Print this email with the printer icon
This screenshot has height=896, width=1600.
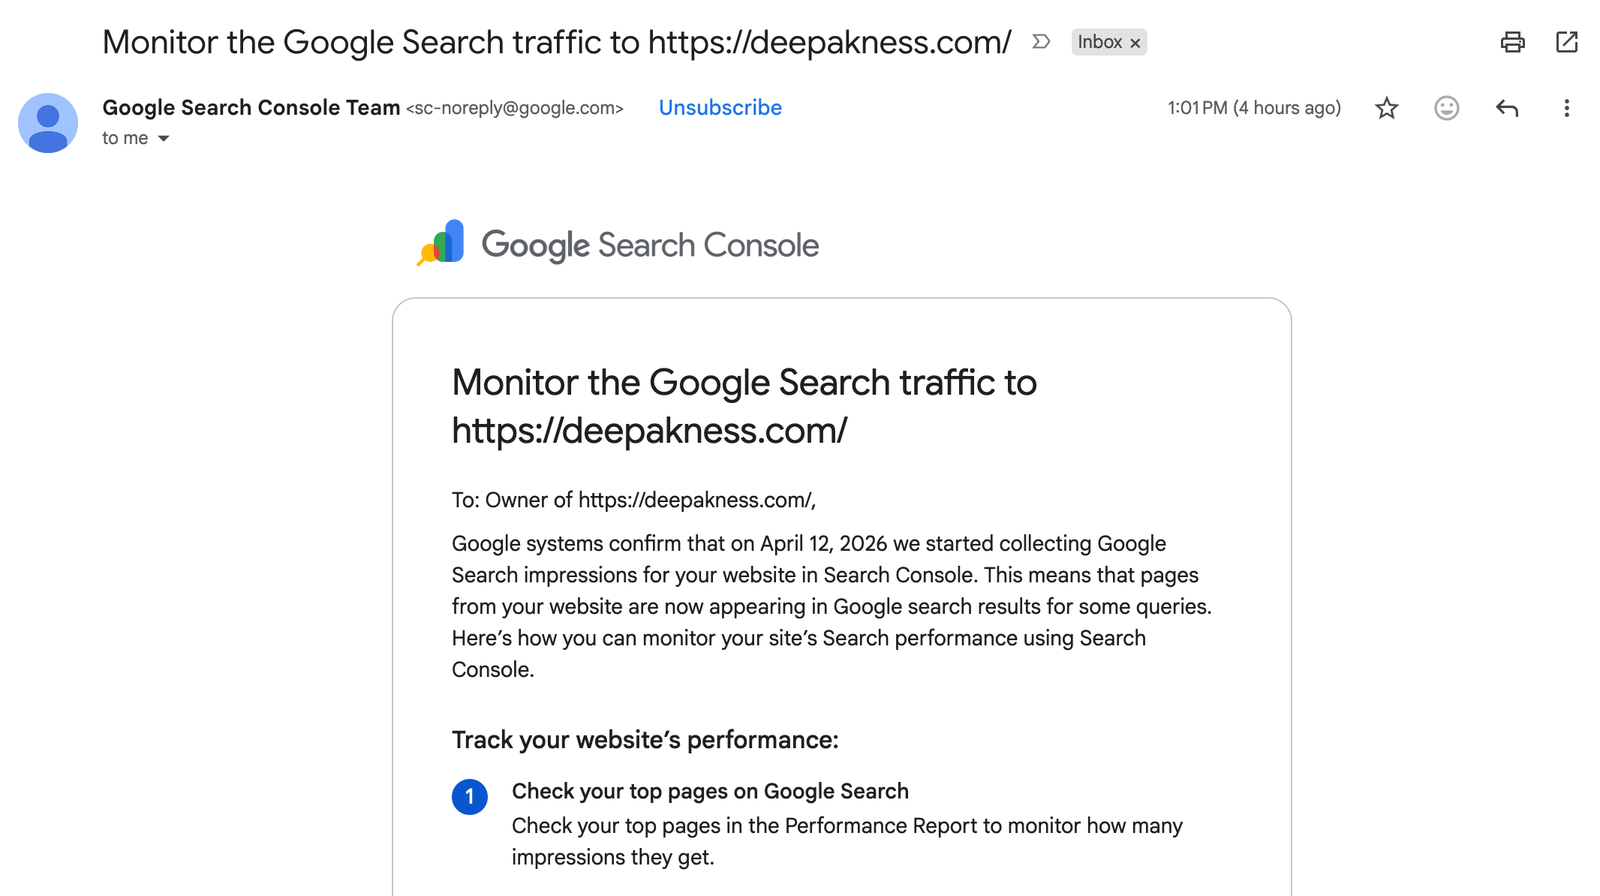tap(1512, 42)
